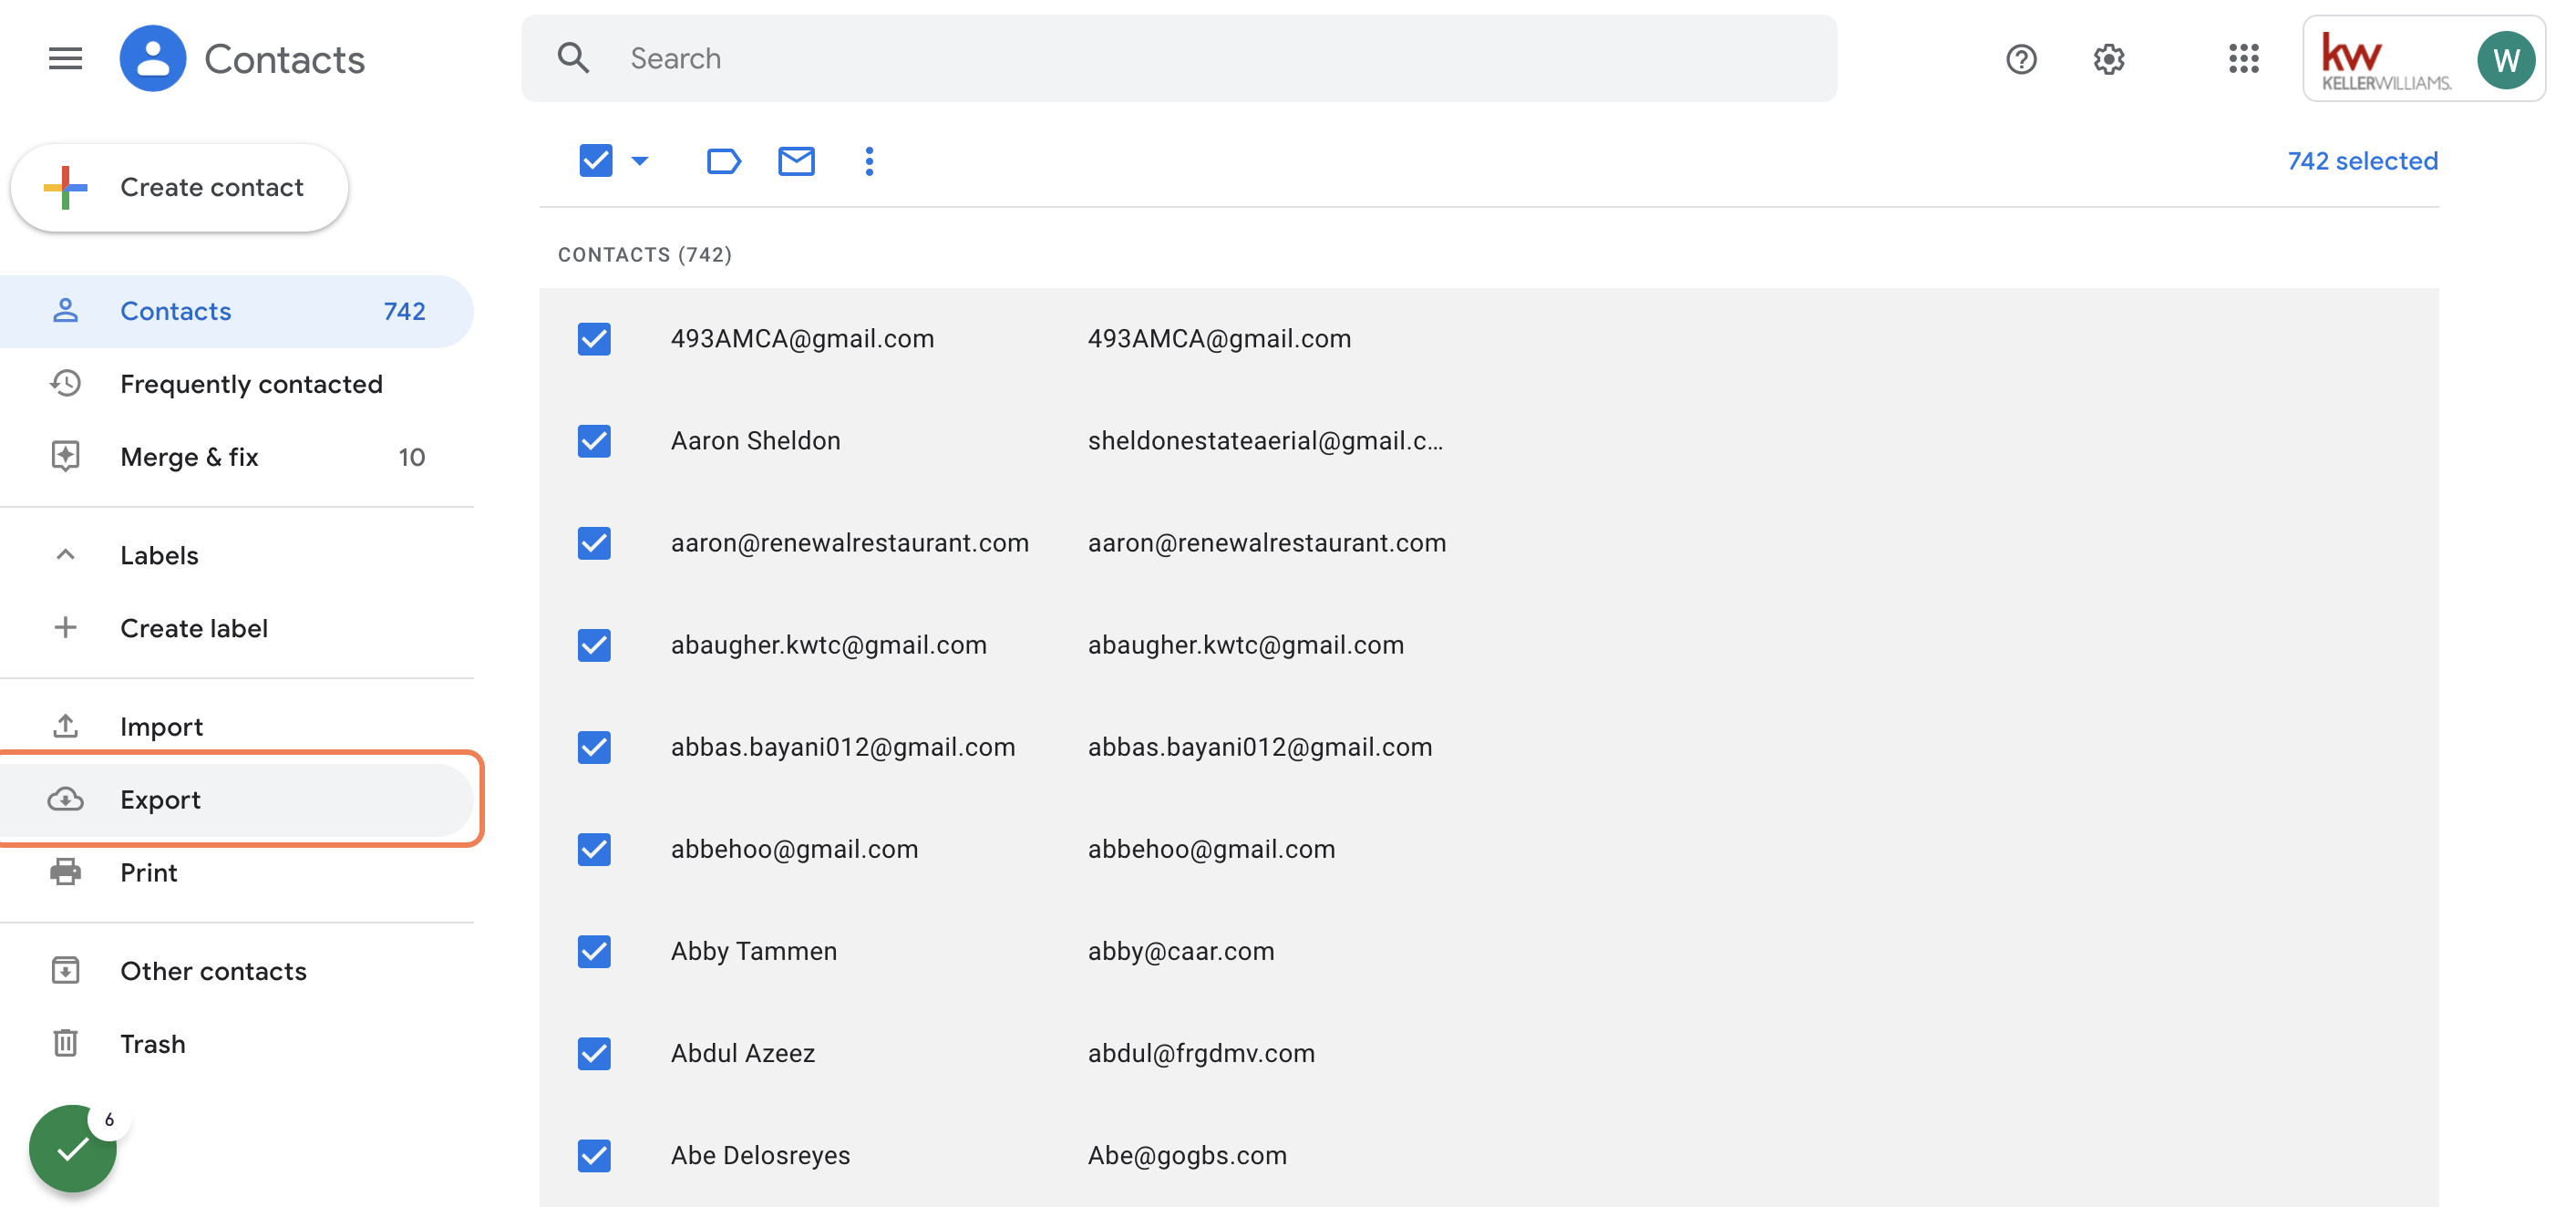The height and width of the screenshot is (1207, 2576).
Task: Open the Contacts list item showing 742
Action: tap(236, 311)
